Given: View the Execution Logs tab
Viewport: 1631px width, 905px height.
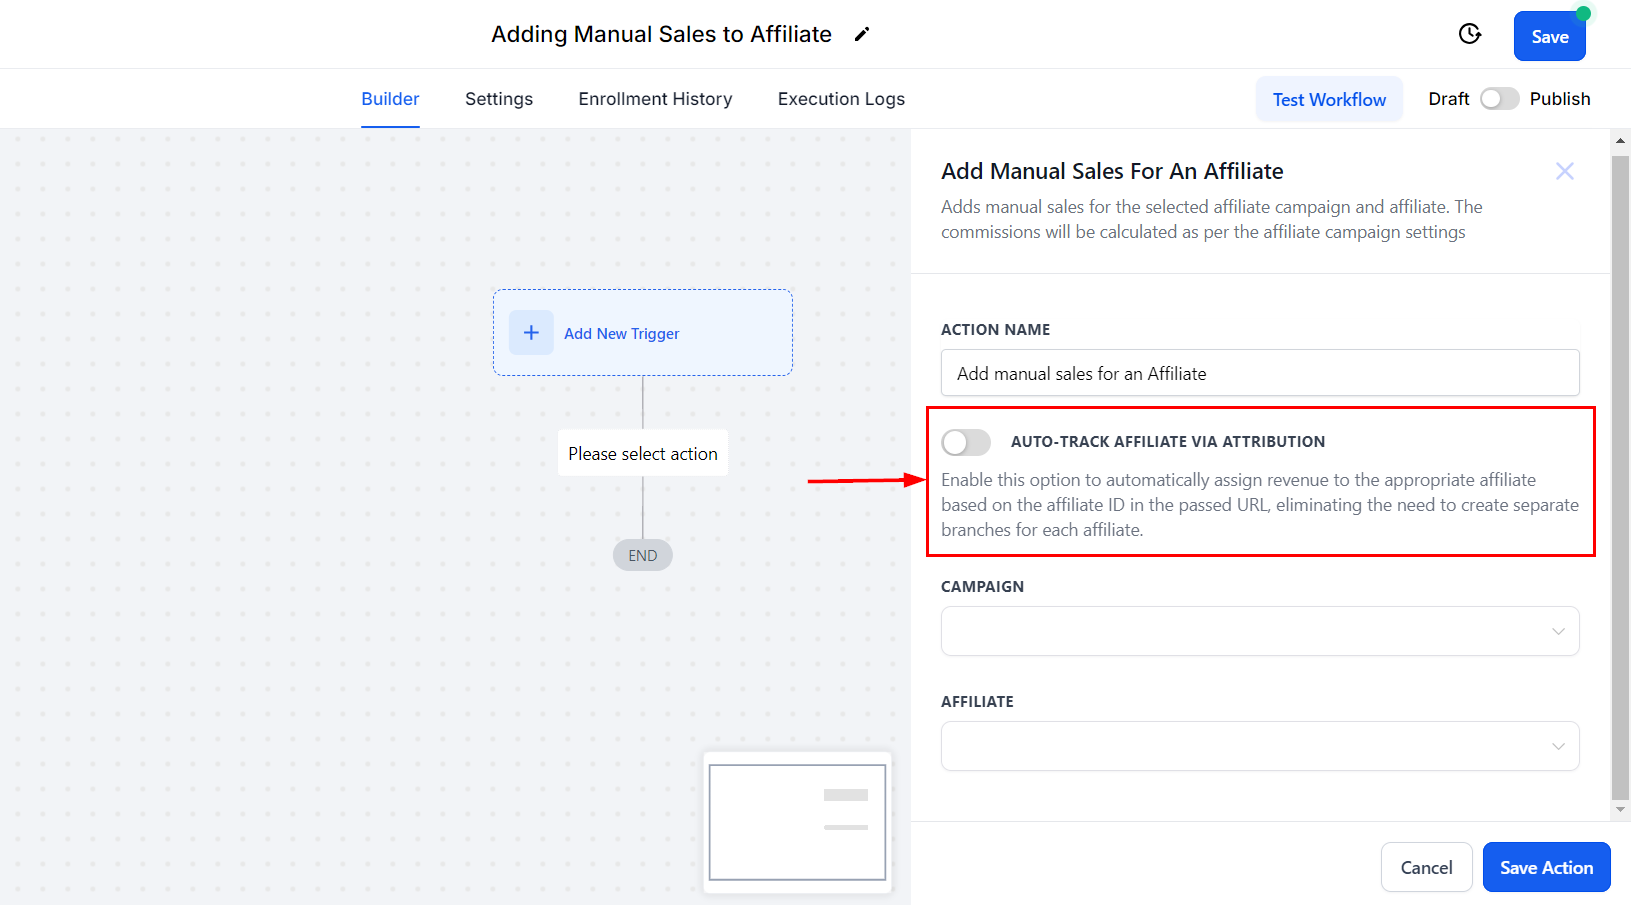Looking at the screenshot, I should click(x=841, y=99).
